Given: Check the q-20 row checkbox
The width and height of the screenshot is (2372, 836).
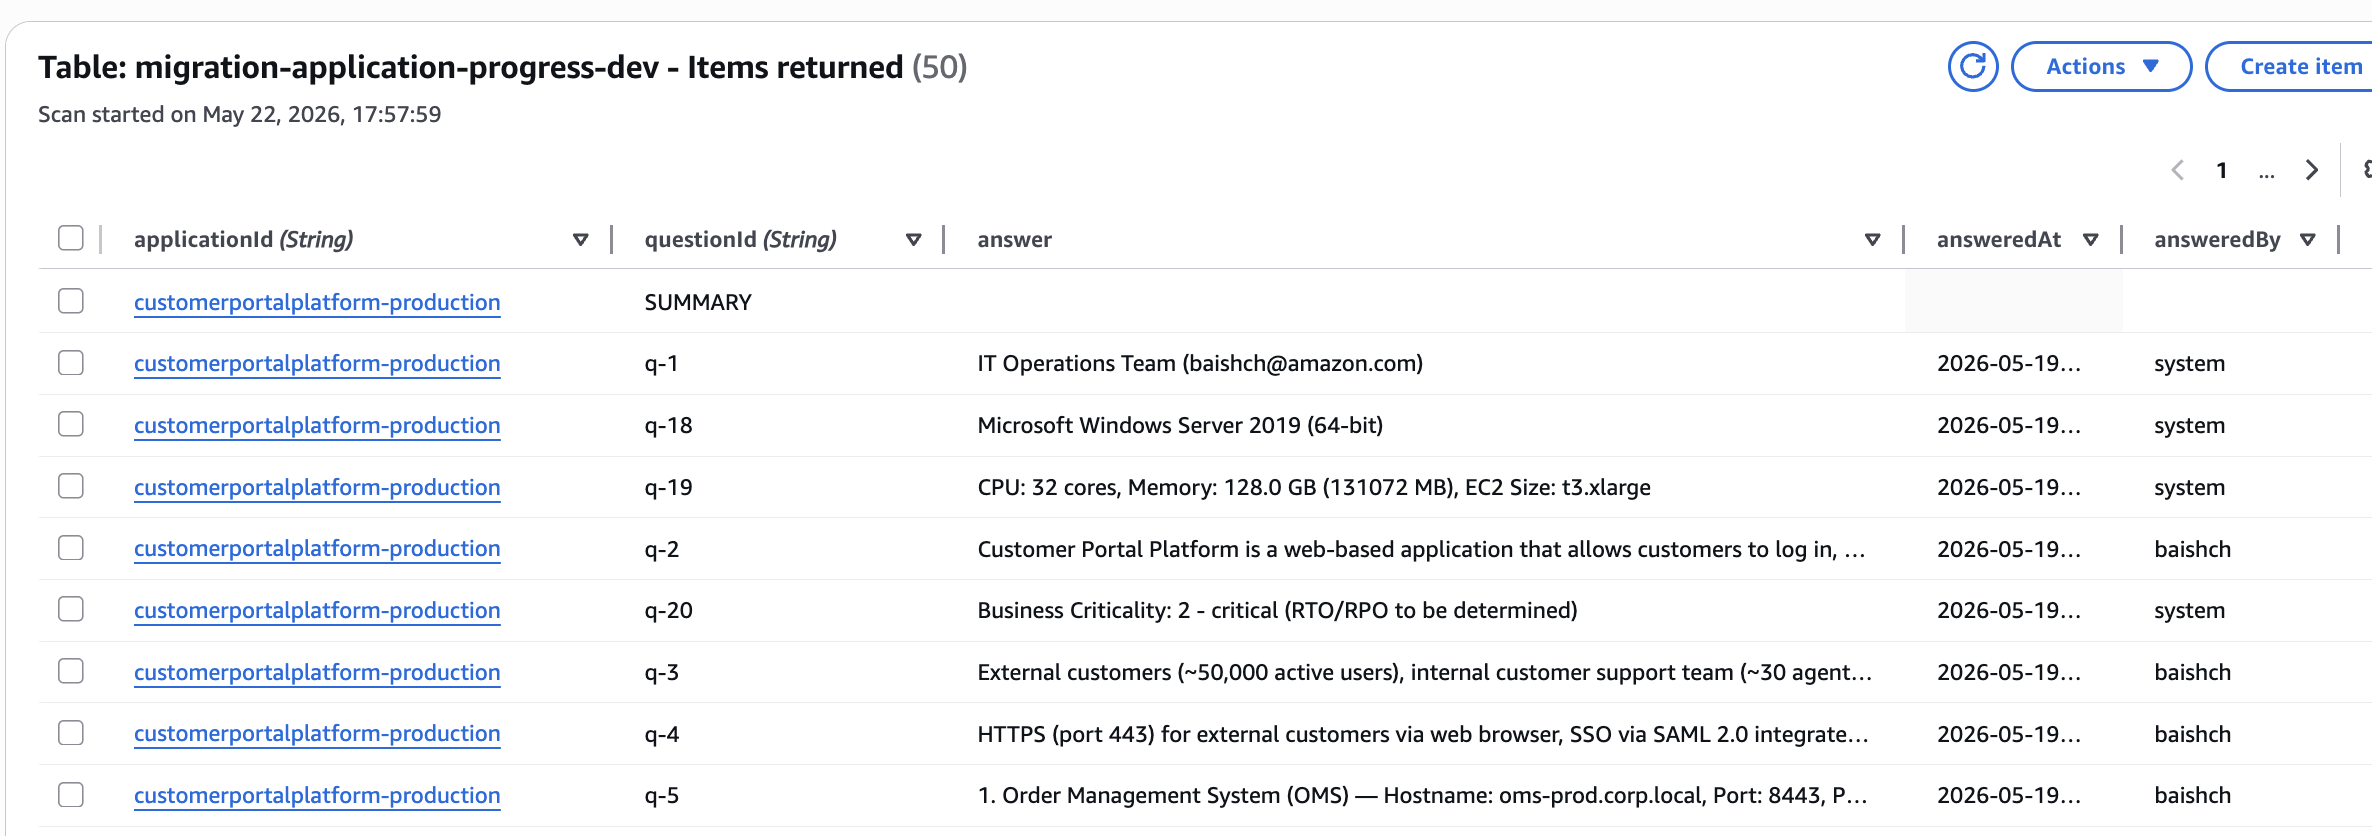Looking at the screenshot, I should point(71,609).
